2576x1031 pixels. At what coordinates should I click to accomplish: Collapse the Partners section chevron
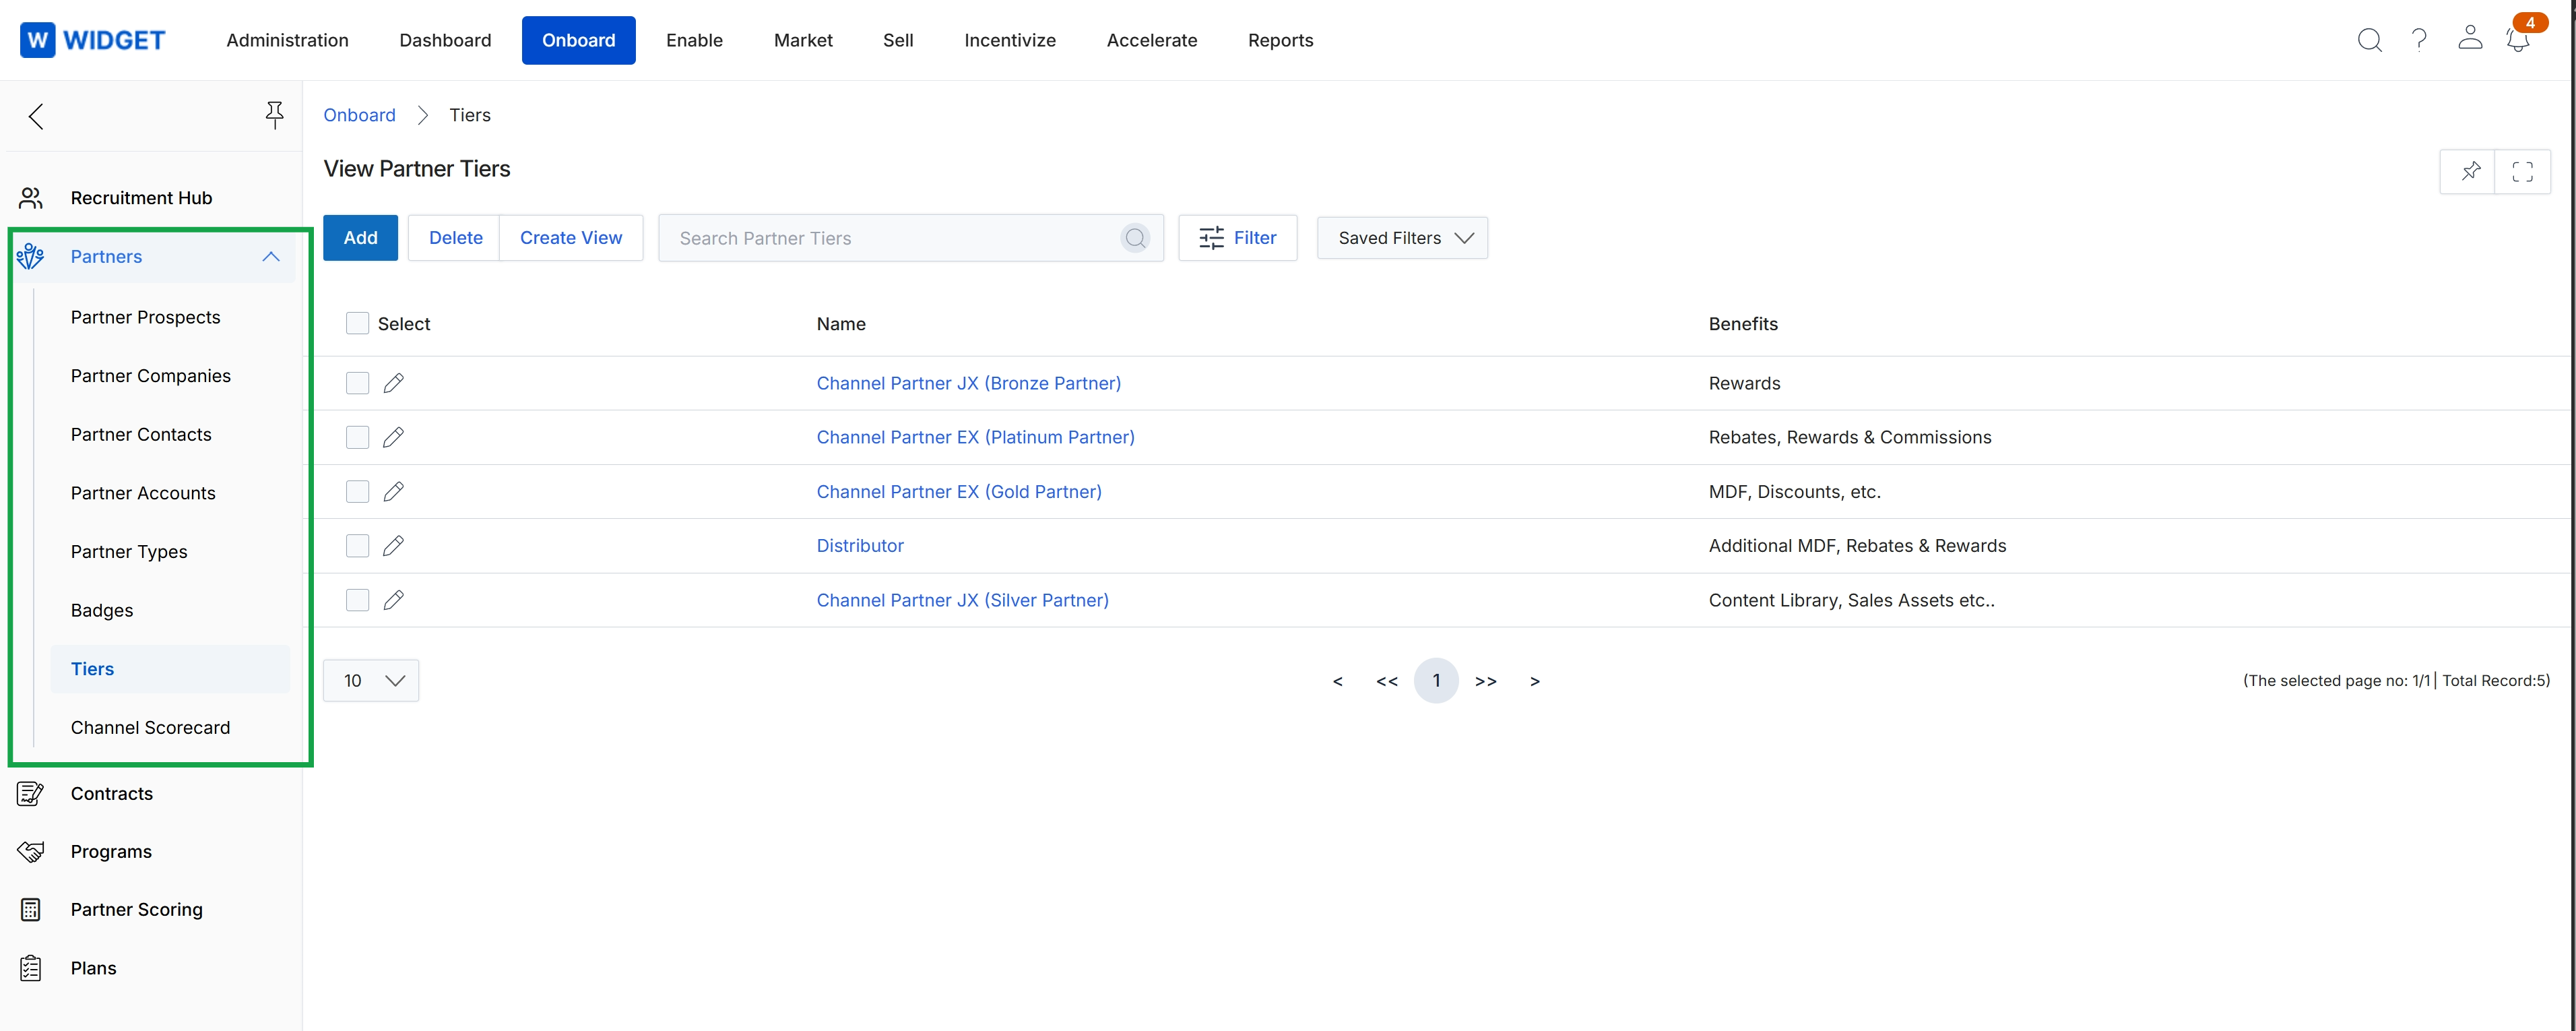[271, 257]
